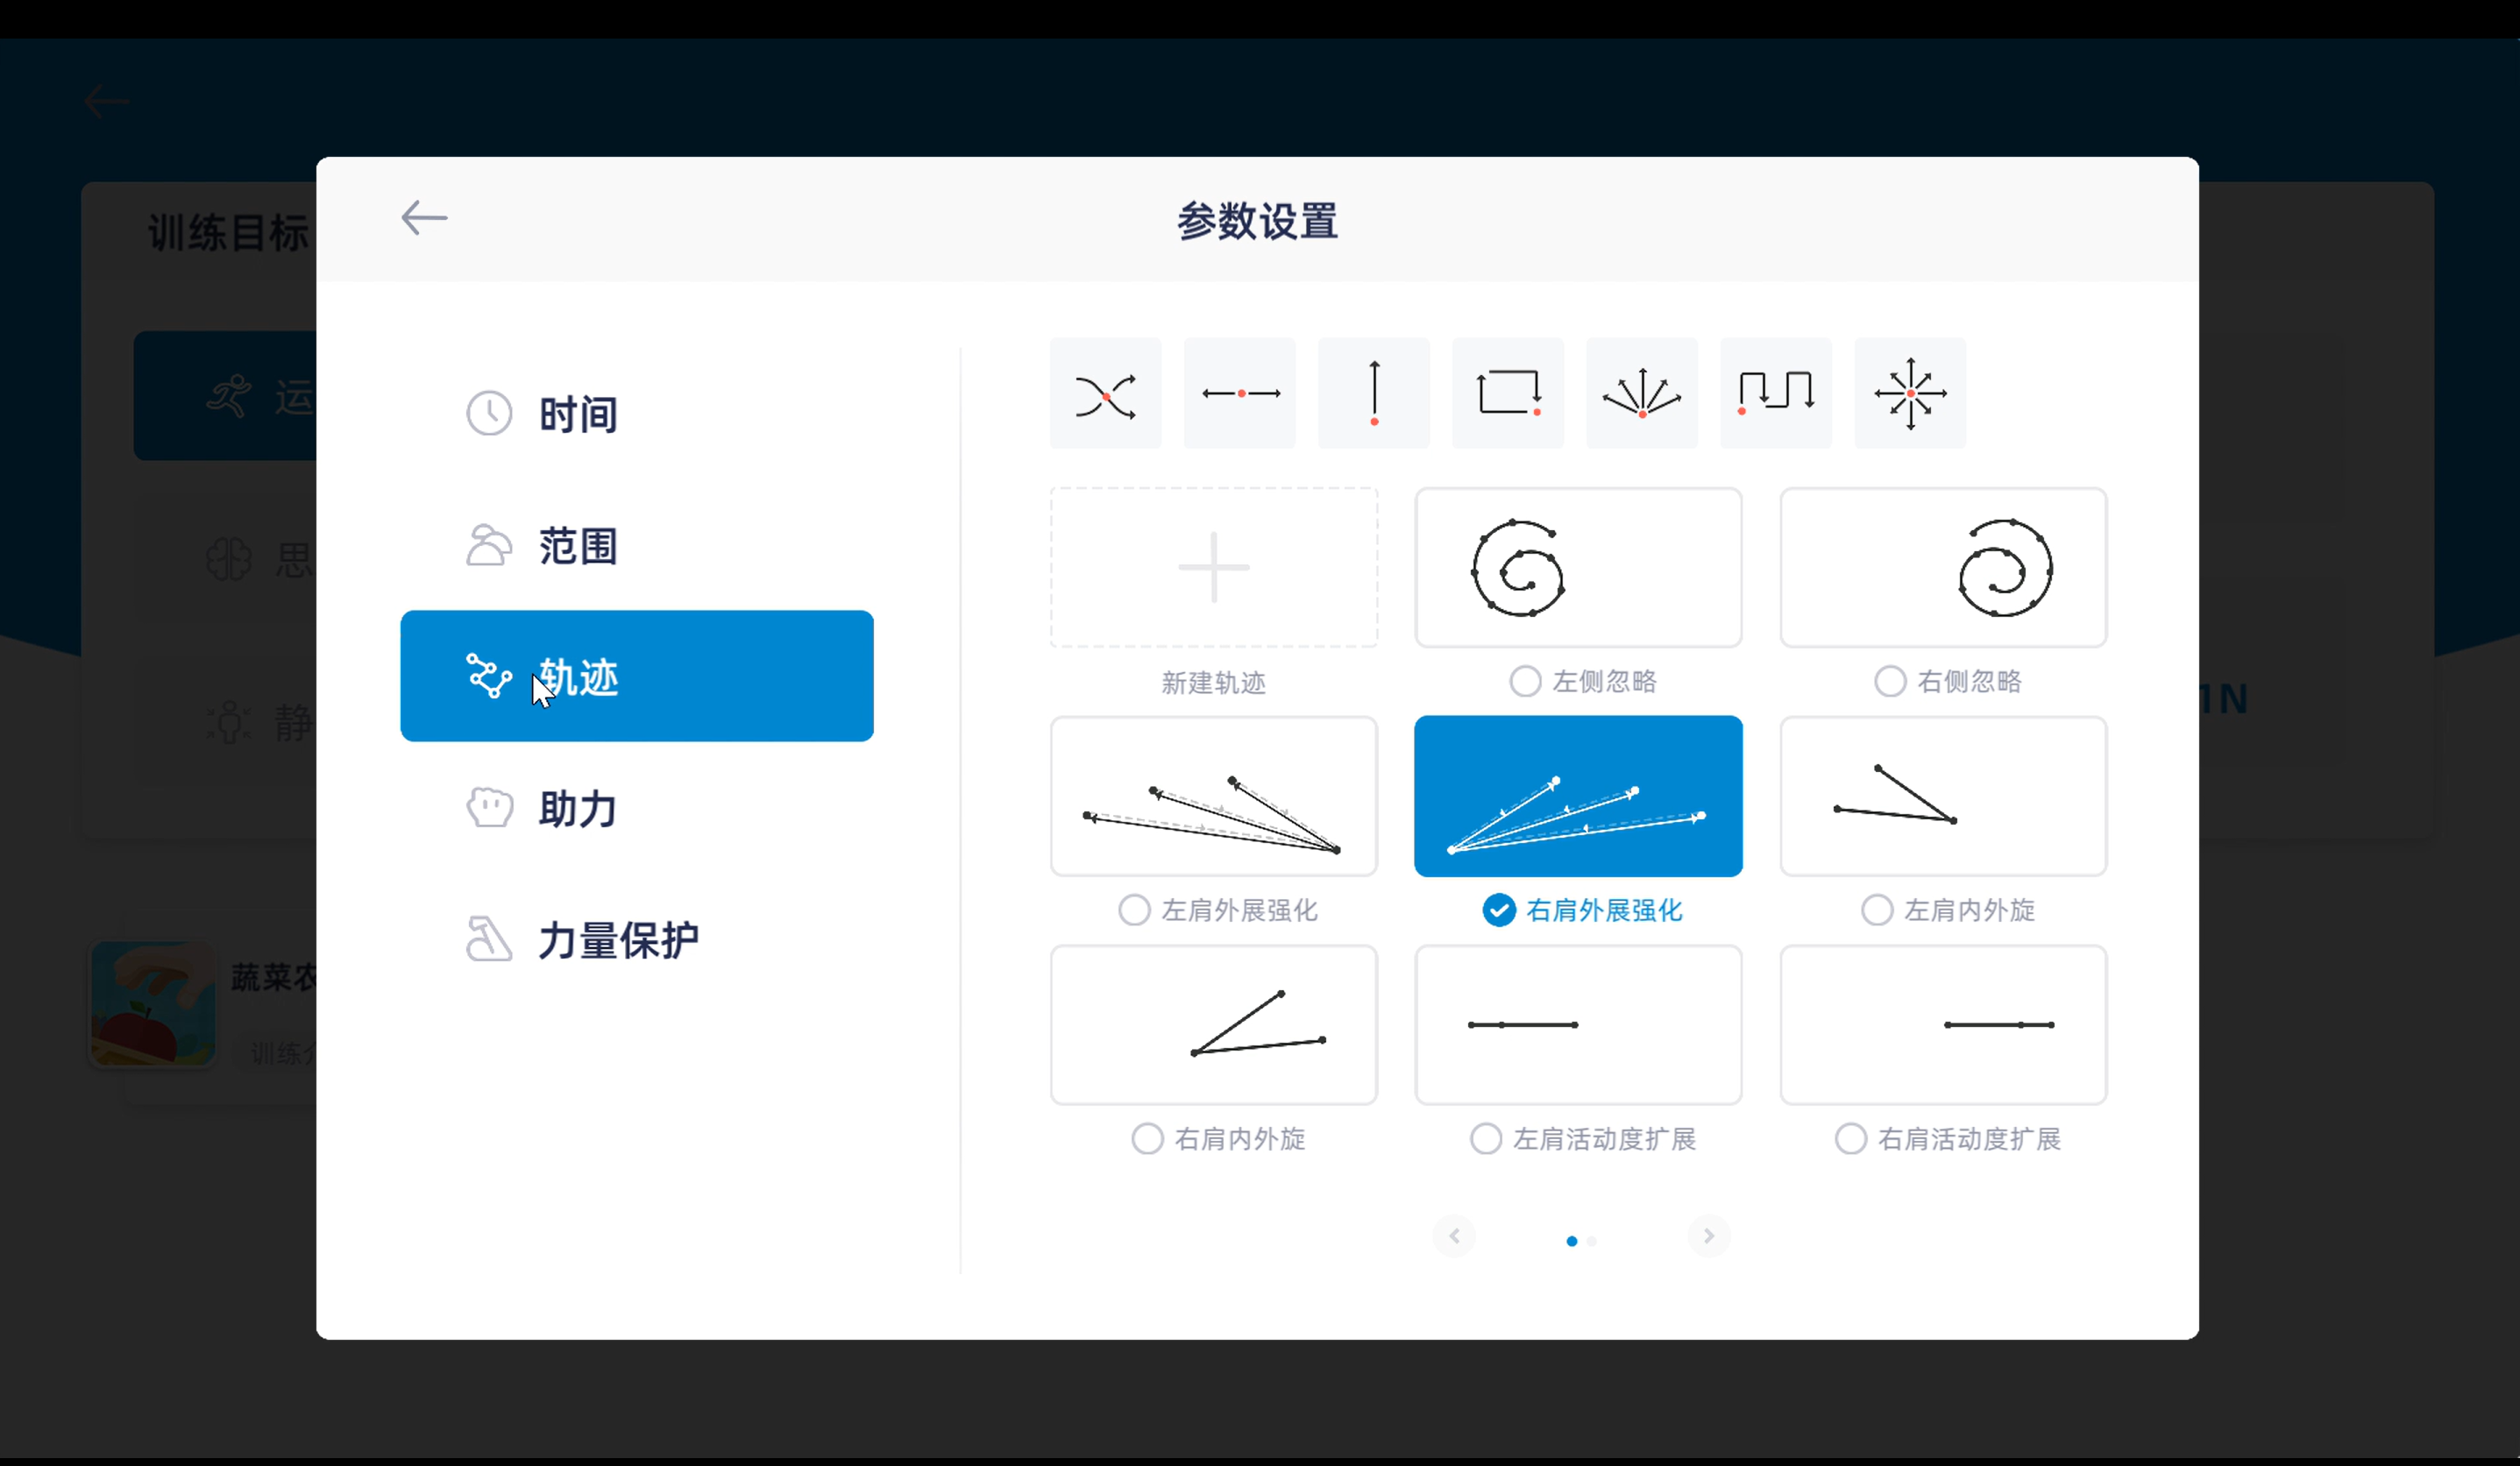
Task: Go to previous trajectory page chevron
Action: coord(1454,1237)
